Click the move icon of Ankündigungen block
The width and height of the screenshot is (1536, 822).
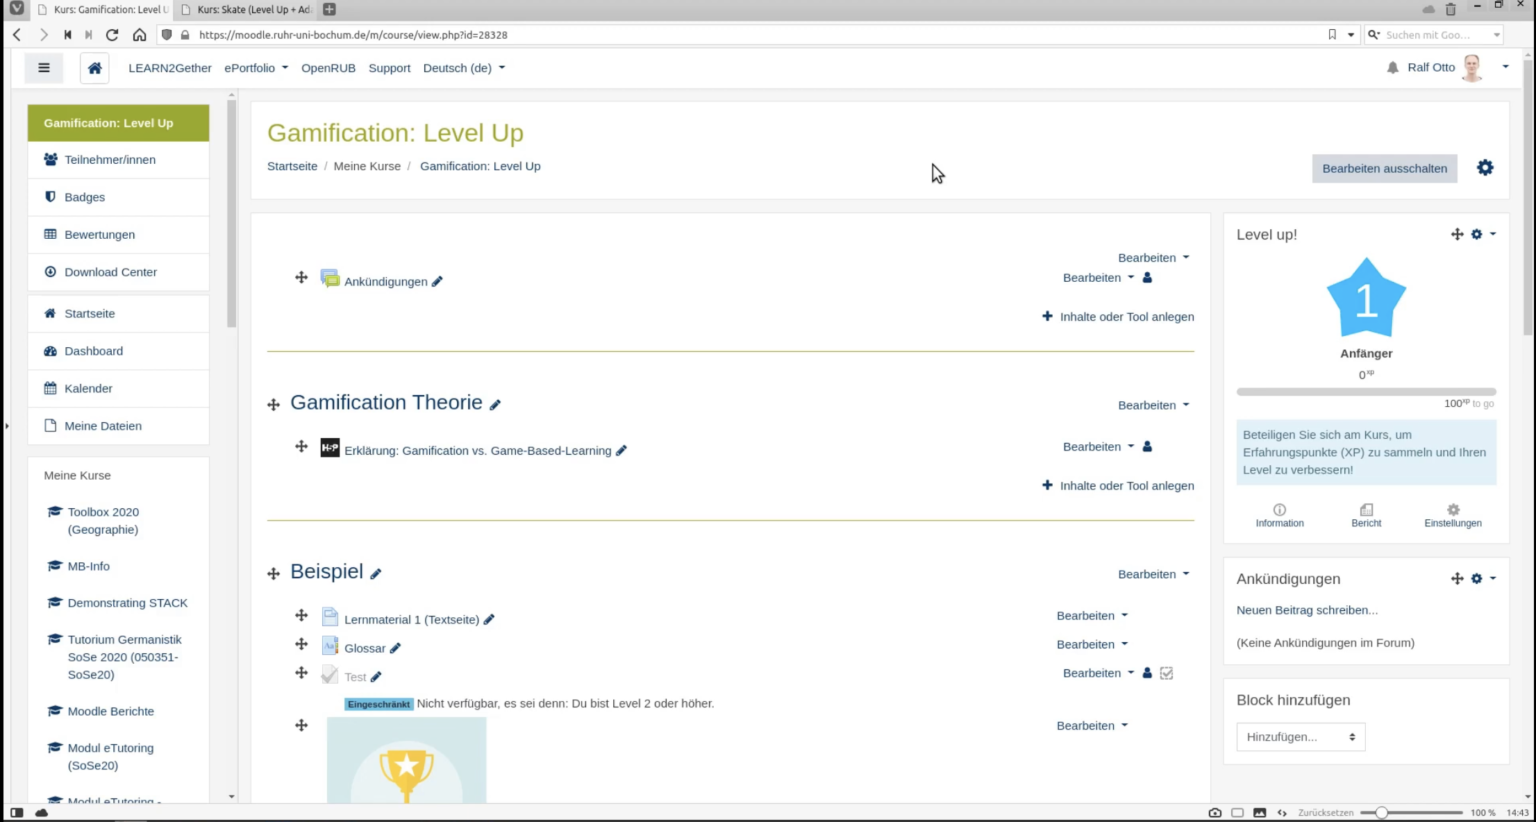[x=1457, y=578]
